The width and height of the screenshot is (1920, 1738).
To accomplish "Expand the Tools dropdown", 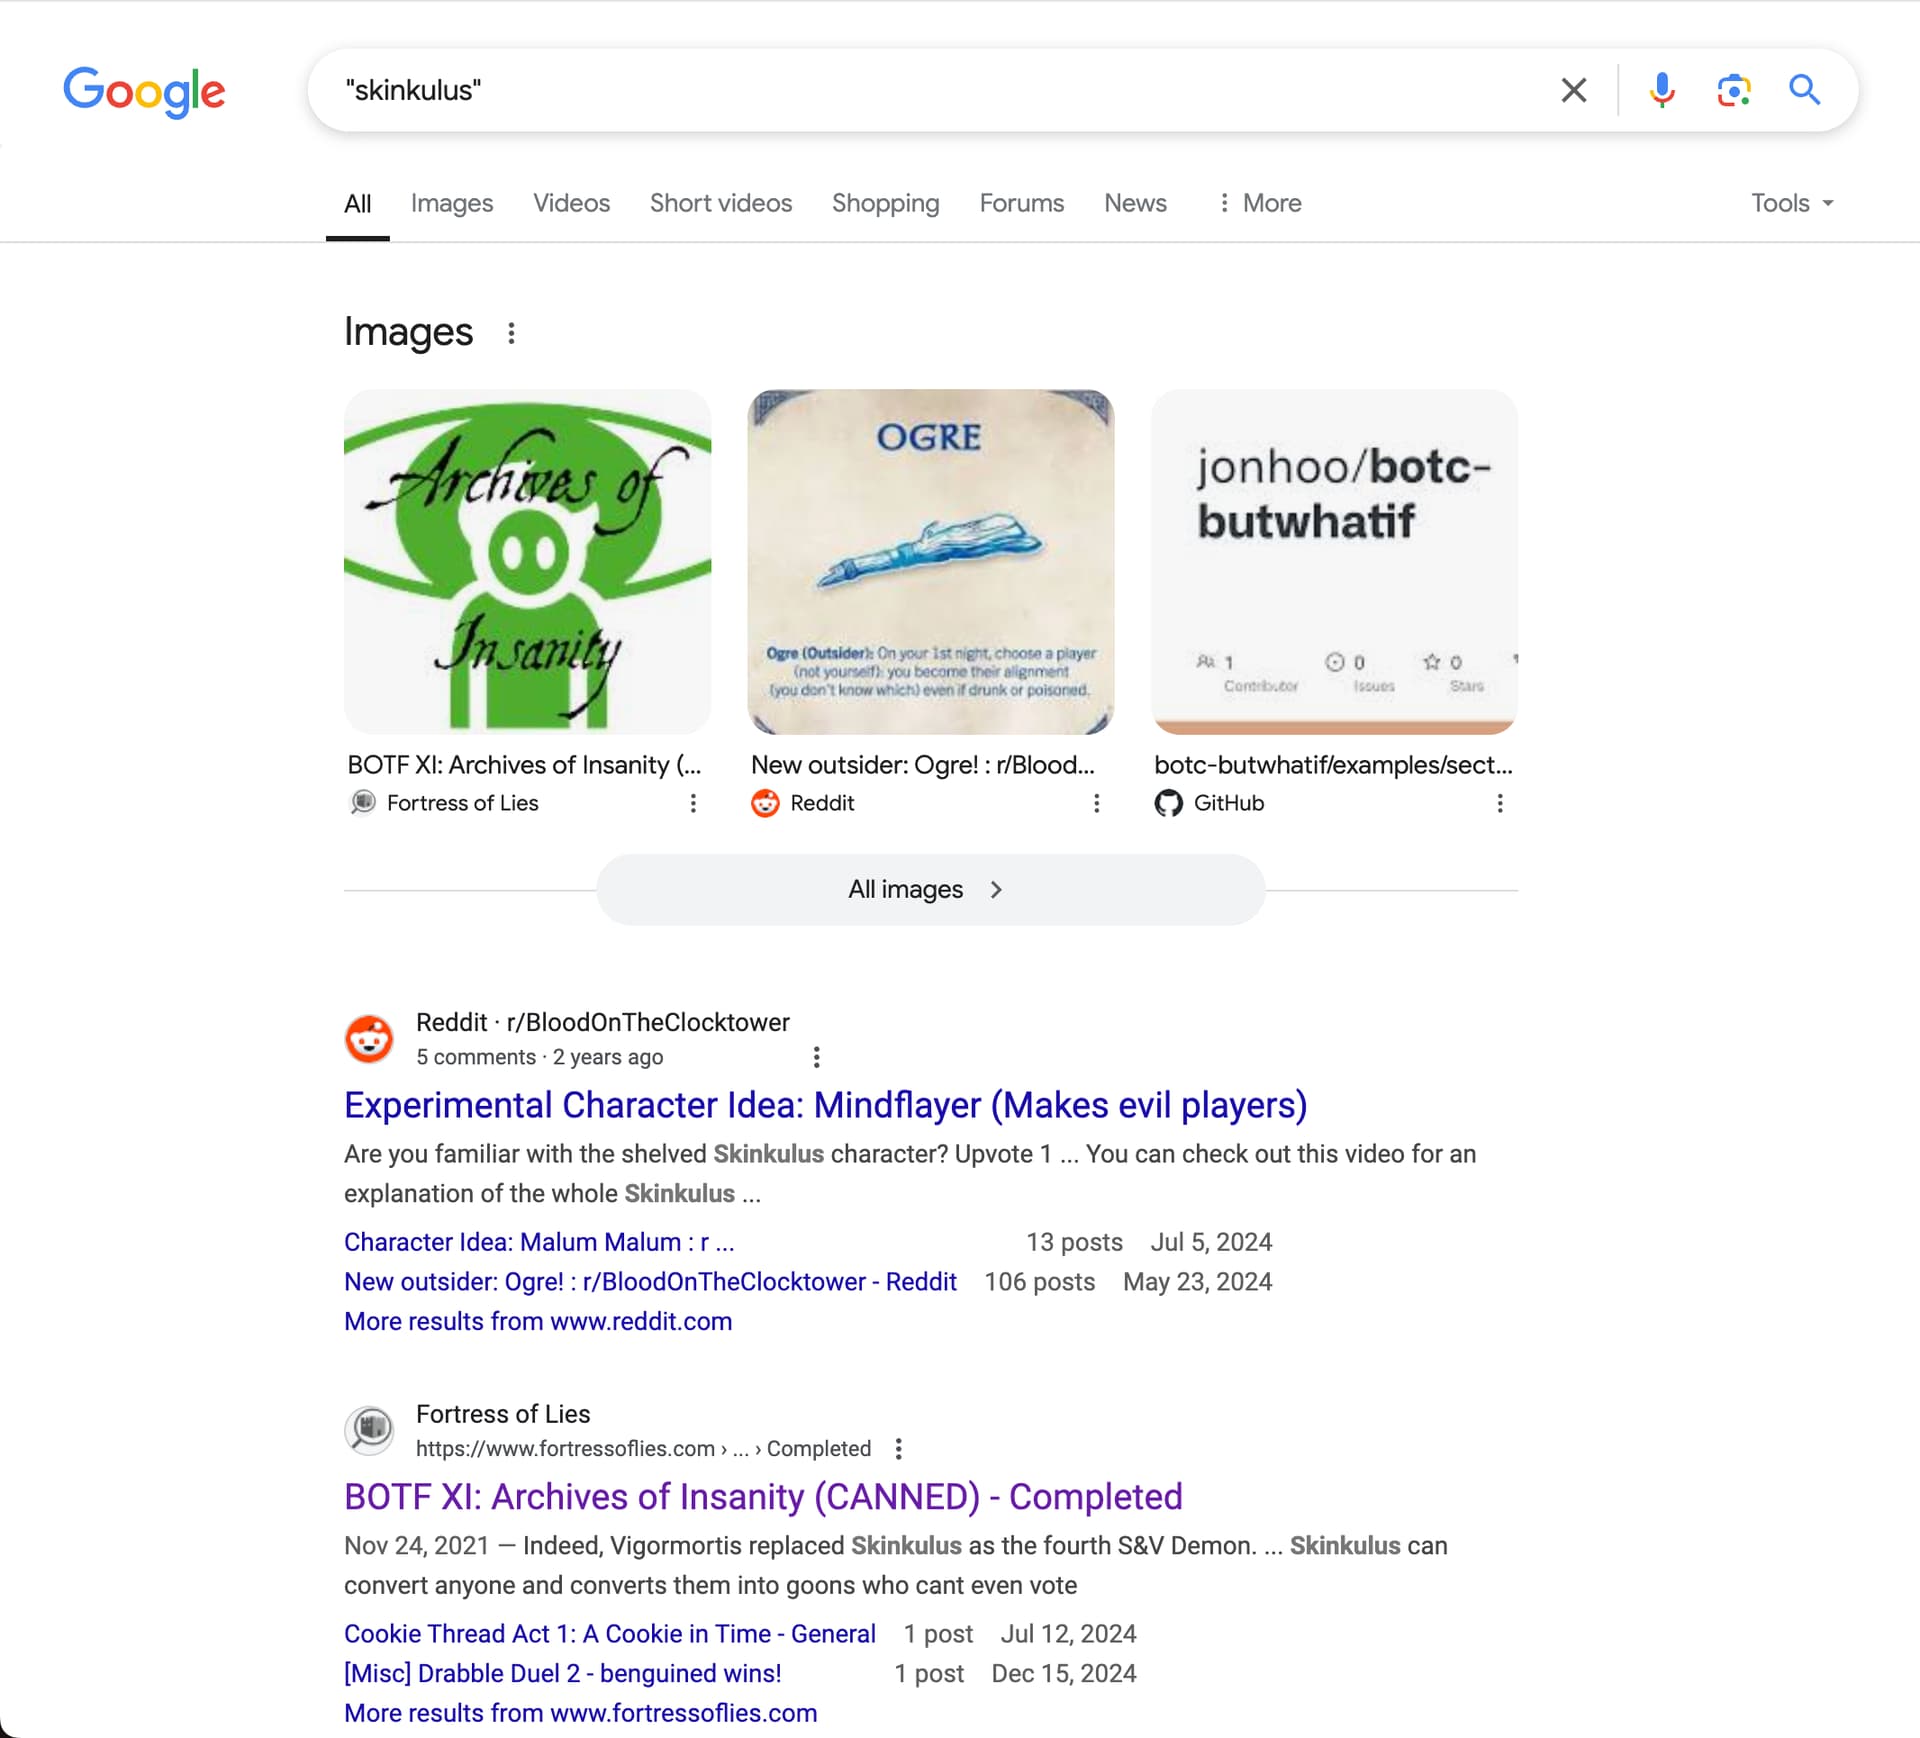I will [1792, 203].
